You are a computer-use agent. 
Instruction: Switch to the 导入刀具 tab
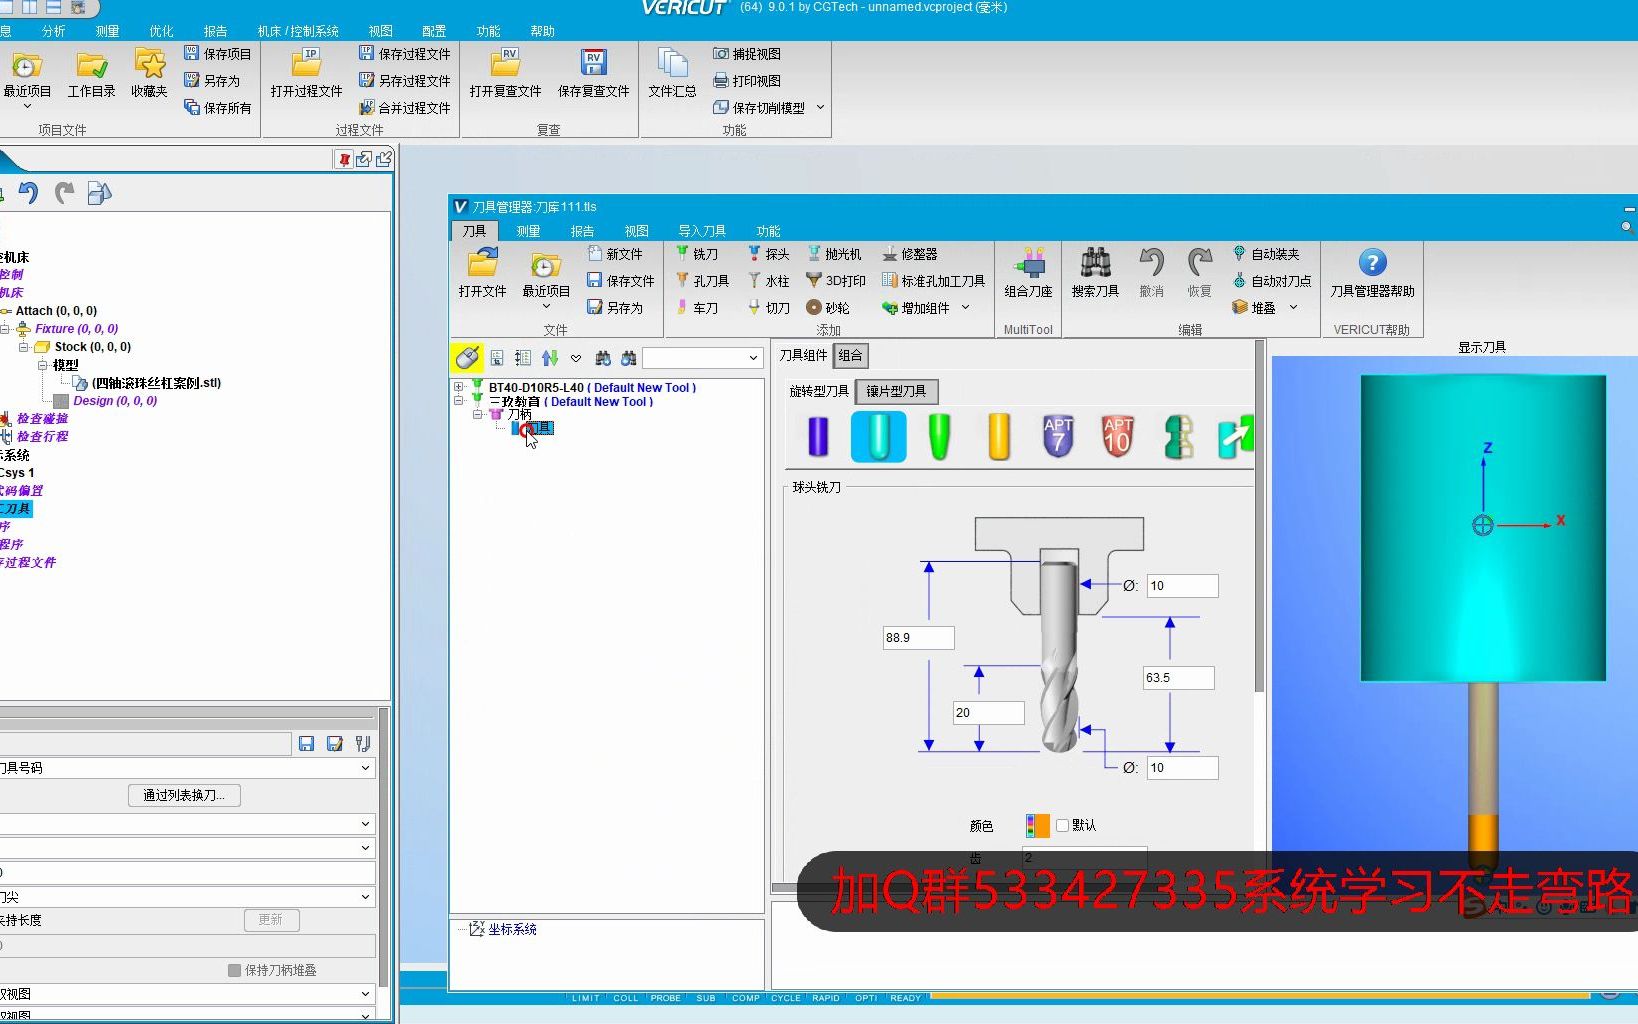702,231
